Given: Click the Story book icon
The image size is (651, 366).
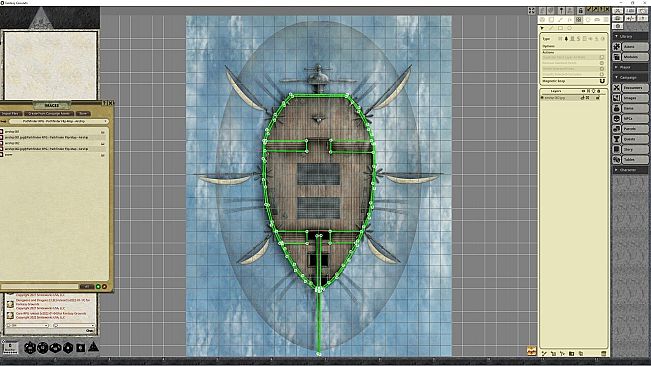Looking at the screenshot, I should [617, 149].
